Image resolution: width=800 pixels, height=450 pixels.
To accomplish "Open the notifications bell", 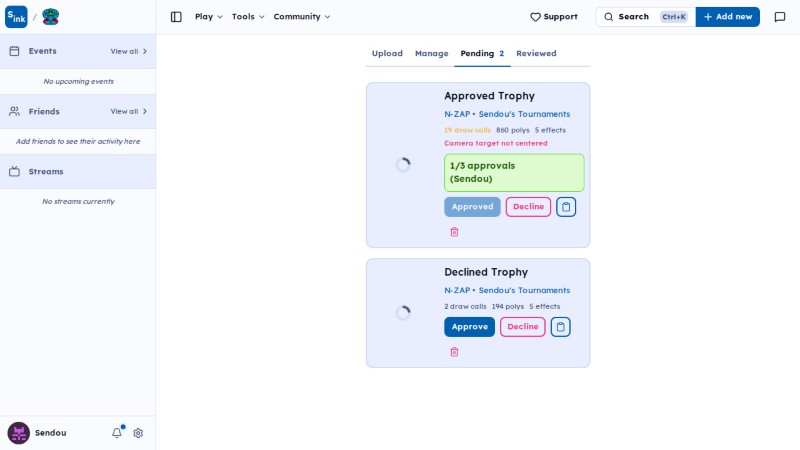I will pos(117,433).
